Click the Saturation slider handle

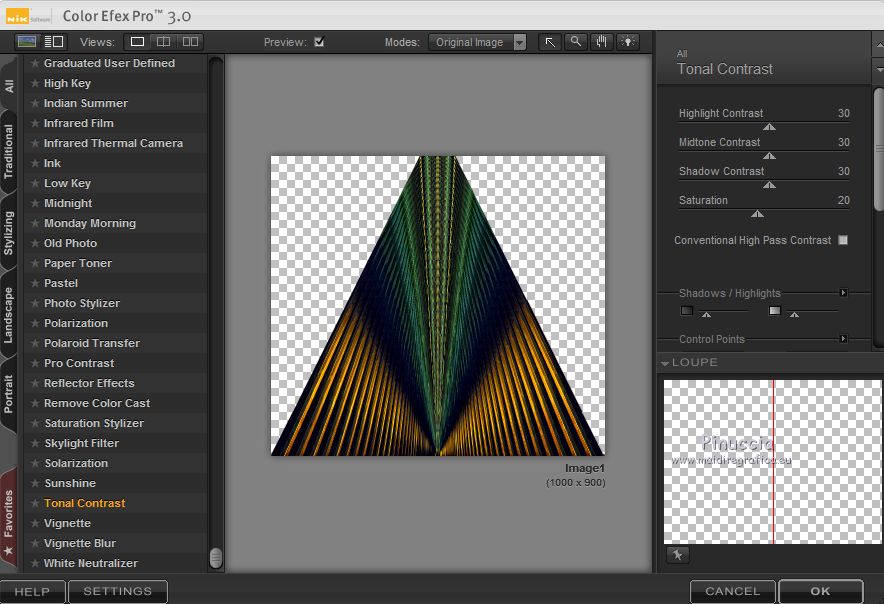coord(757,214)
